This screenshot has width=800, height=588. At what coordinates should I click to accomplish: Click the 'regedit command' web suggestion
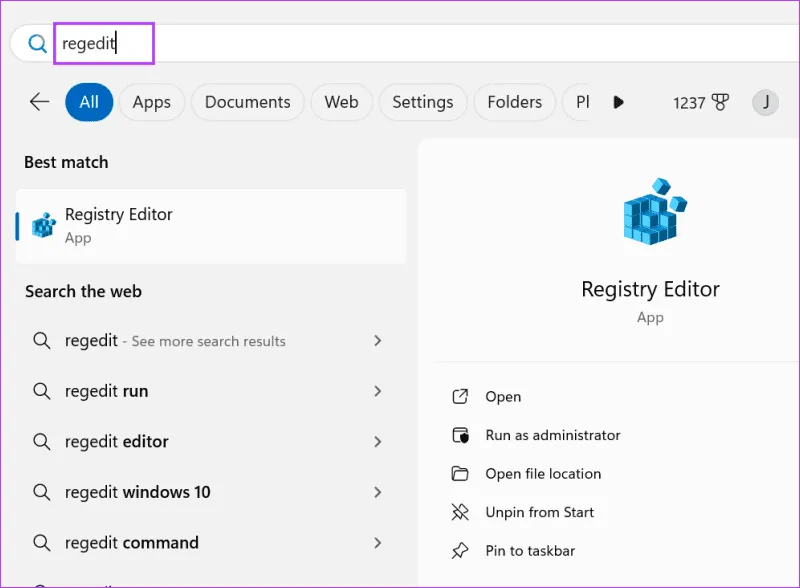click(x=131, y=543)
